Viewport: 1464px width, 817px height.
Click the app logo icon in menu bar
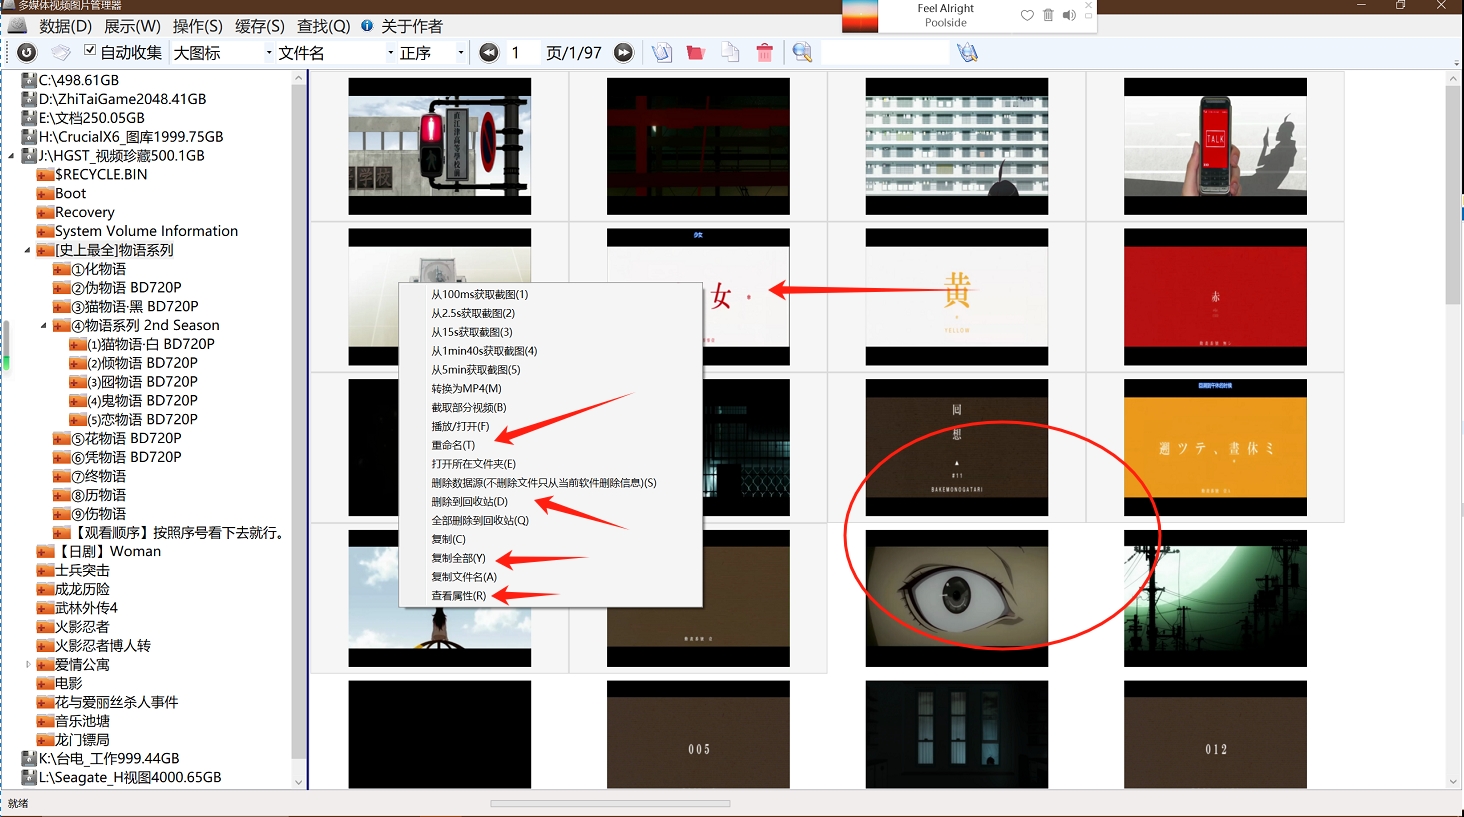point(17,25)
